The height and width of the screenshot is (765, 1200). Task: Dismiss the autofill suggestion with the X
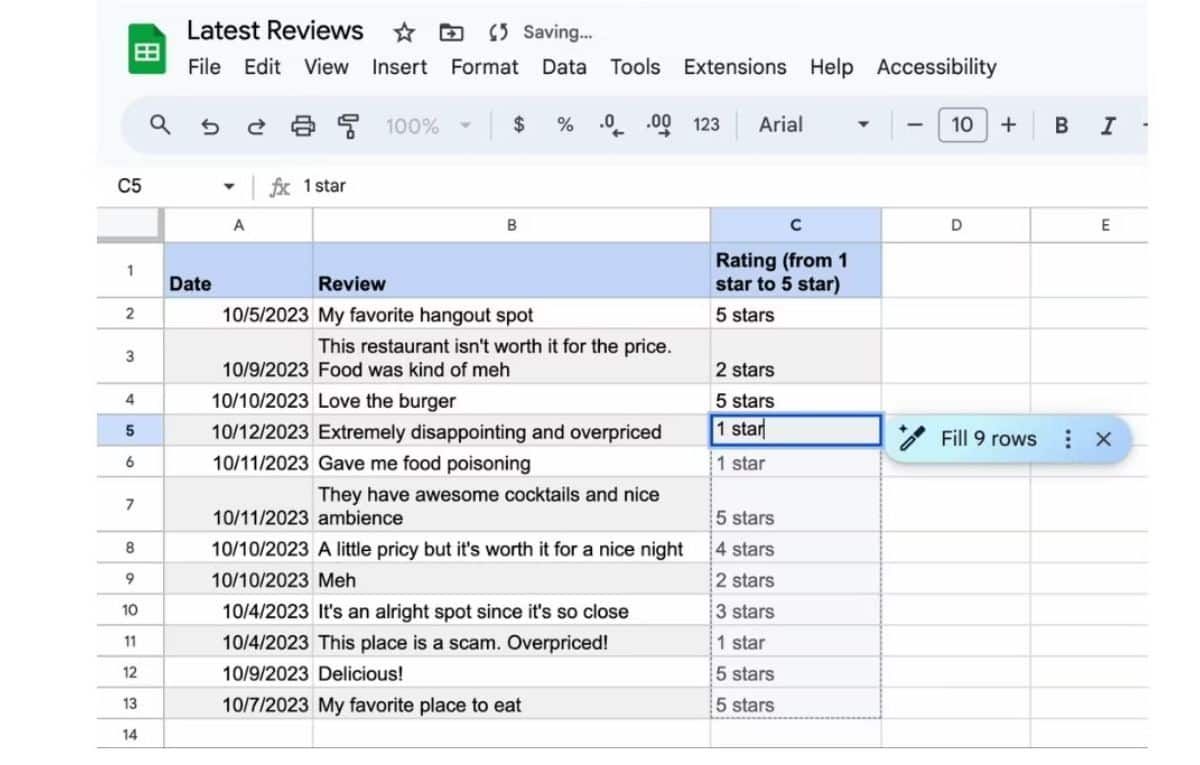(1104, 438)
